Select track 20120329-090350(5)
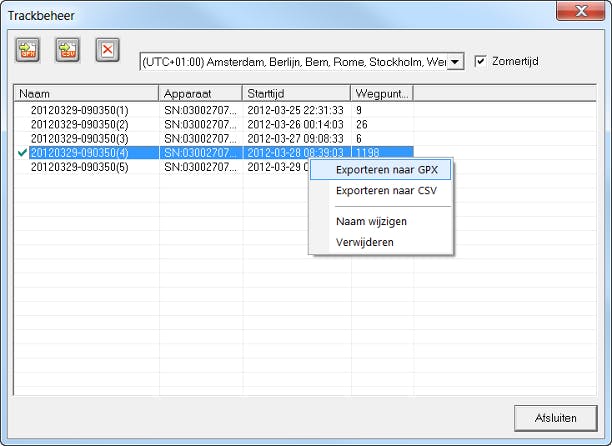Image resolution: width=612 pixels, height=446 pixels. click(x=80, y=167)
